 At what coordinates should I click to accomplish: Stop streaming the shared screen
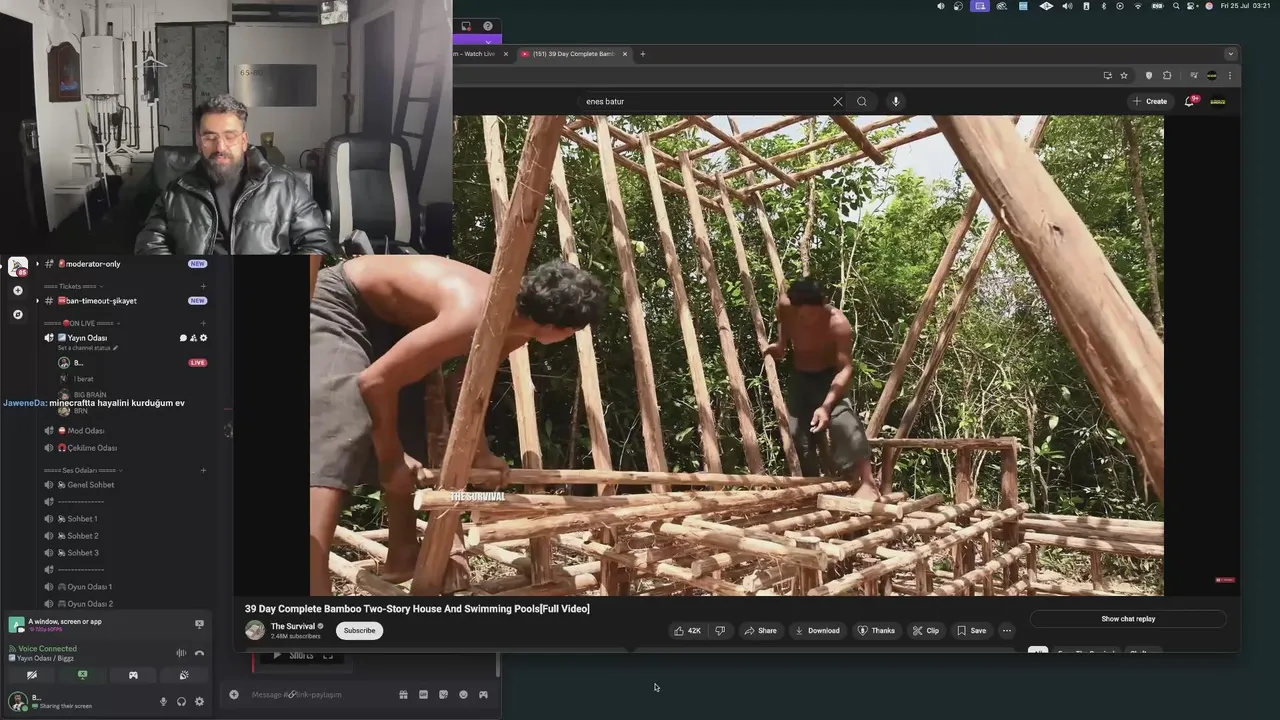(x=199, y=624)
